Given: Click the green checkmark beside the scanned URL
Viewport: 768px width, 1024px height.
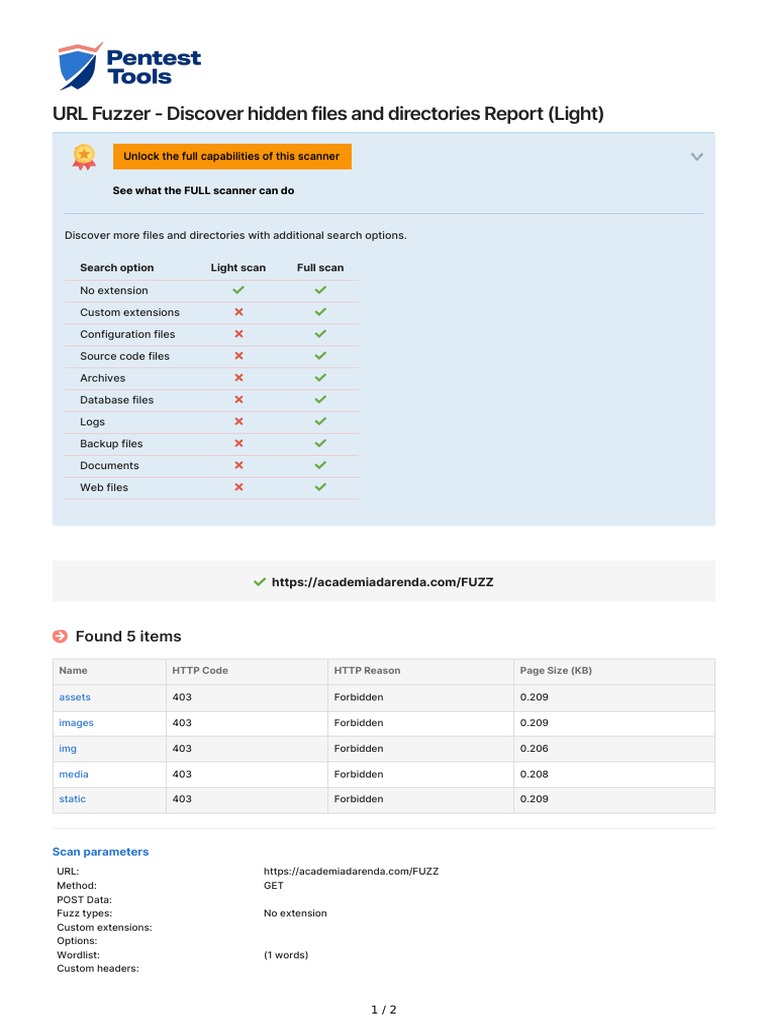Looking at the screenshot, I should click(x=260, y=582).
